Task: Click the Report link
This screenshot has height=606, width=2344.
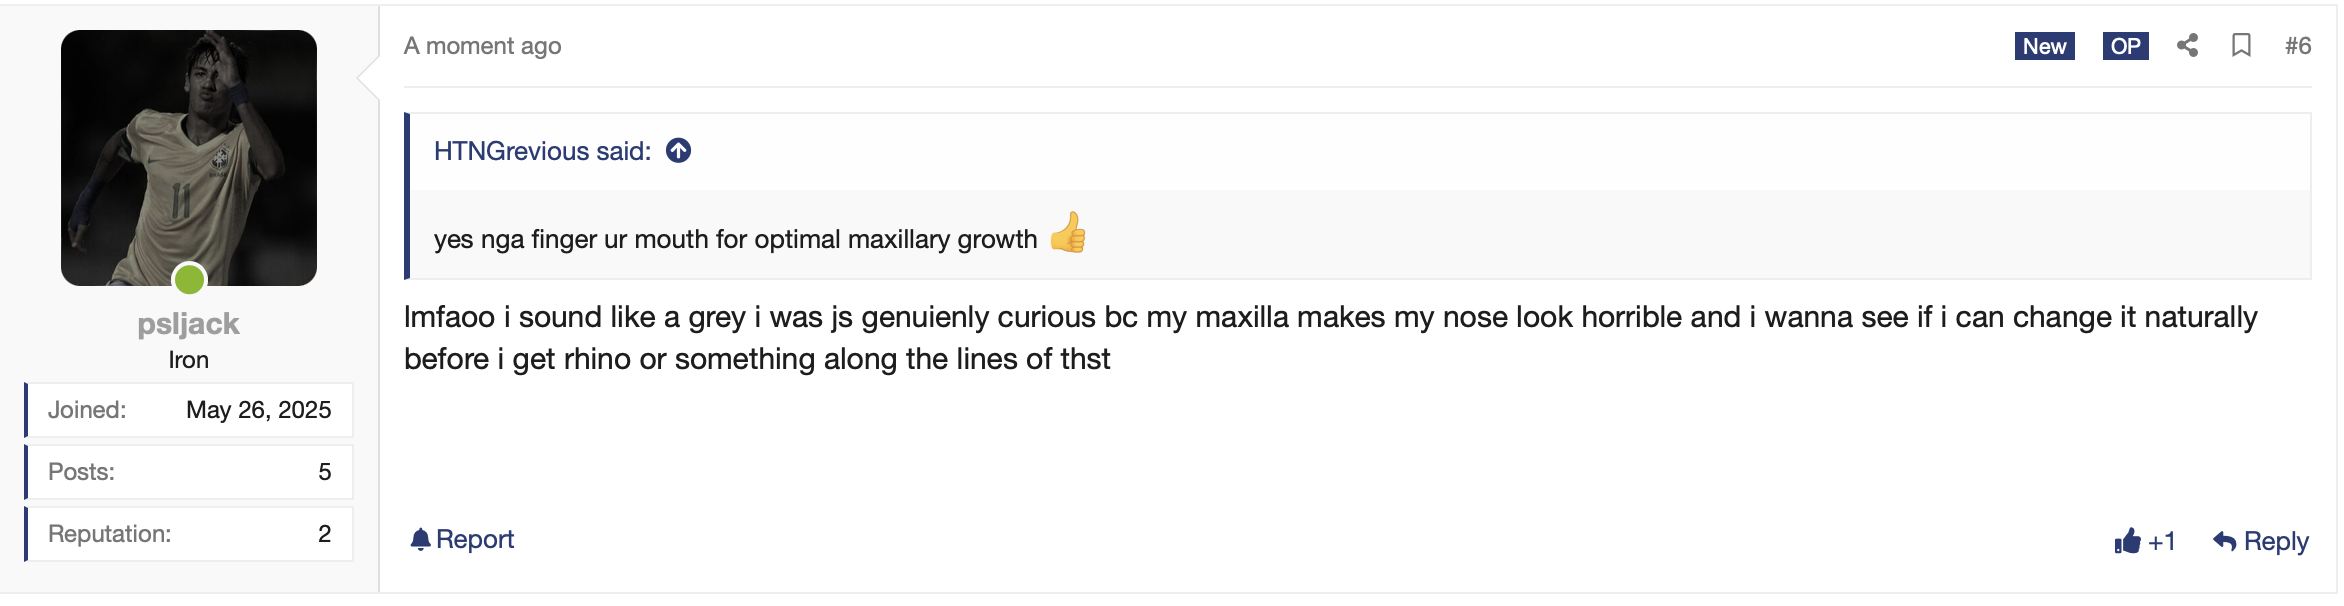Action: pos(475,539)
